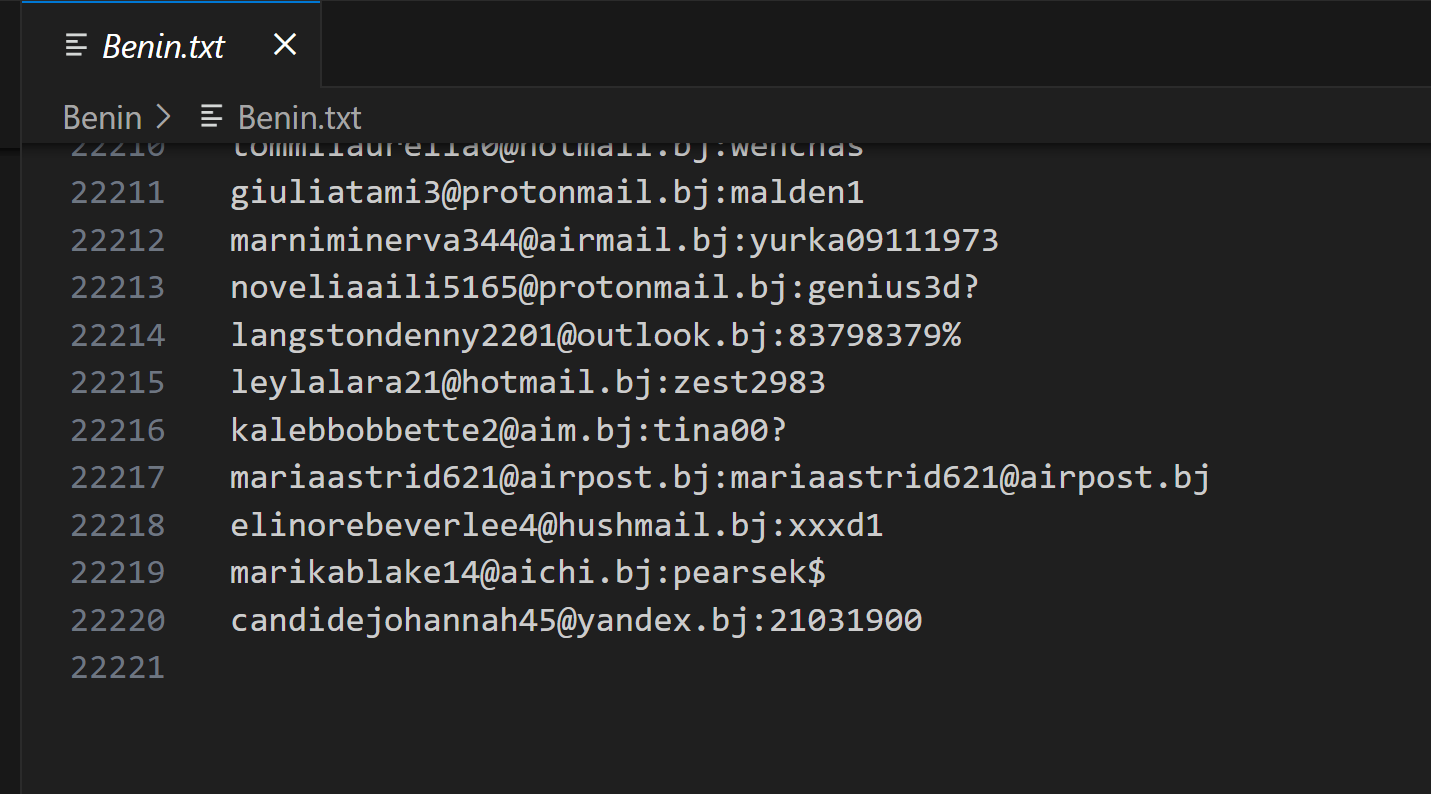Image resolution: width=1431 pixels, height=794 pixels.
Task: Click line number 22217 in the gutter
Action: coord(117,477)
